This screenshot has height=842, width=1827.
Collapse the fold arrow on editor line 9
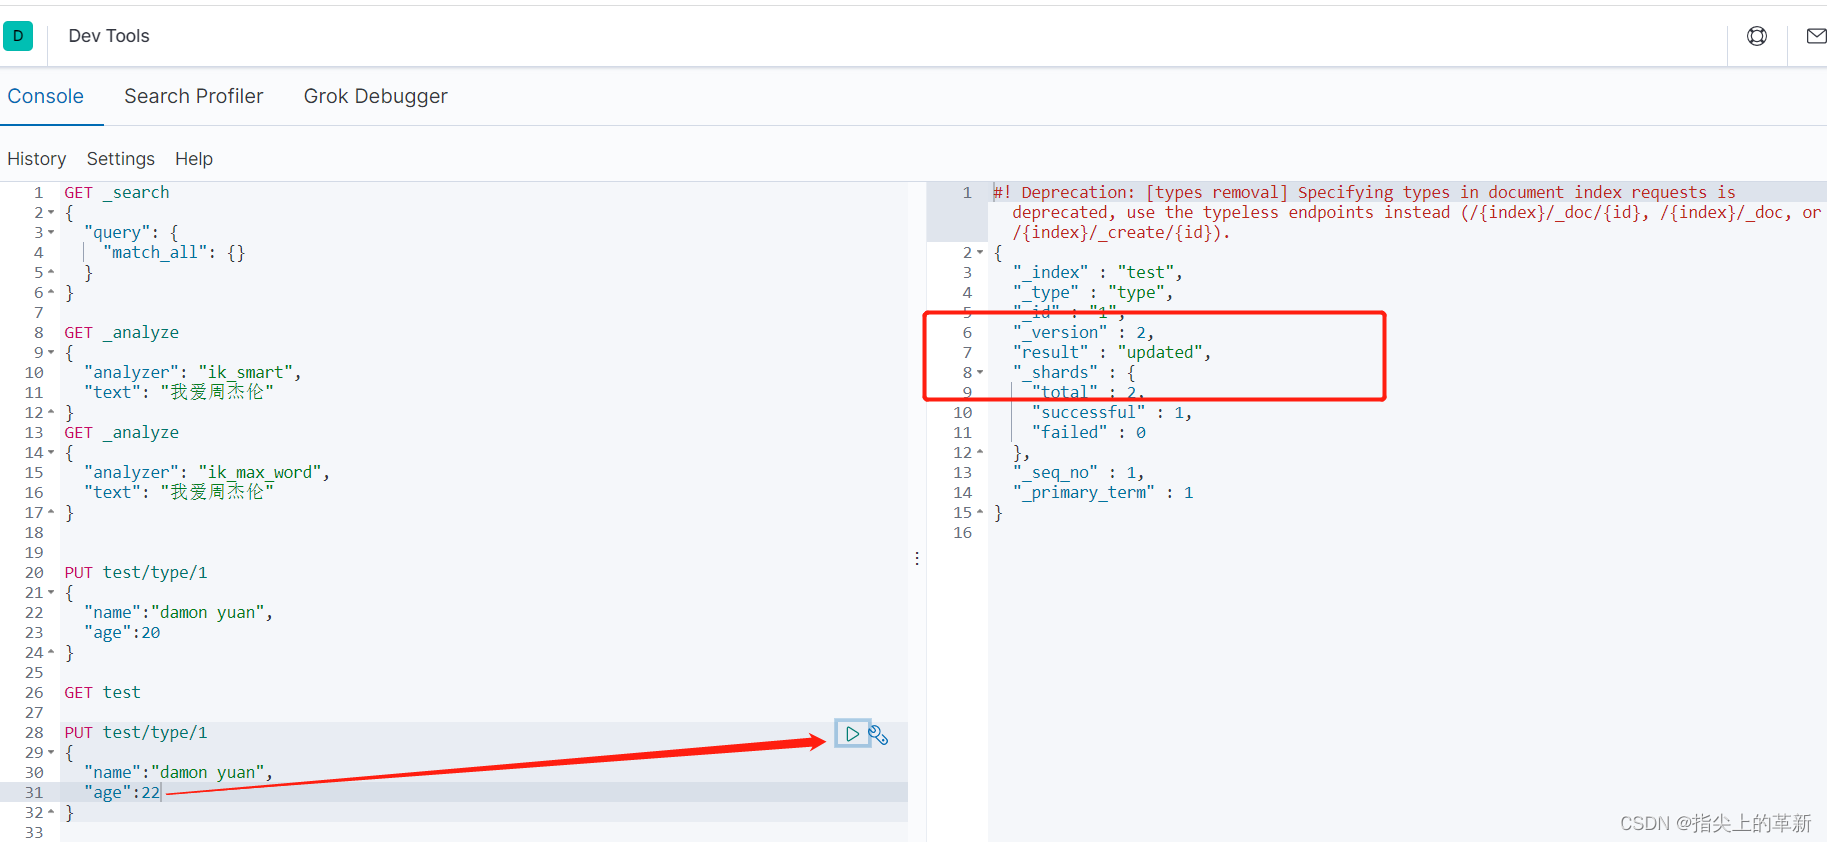coord(51,353)
